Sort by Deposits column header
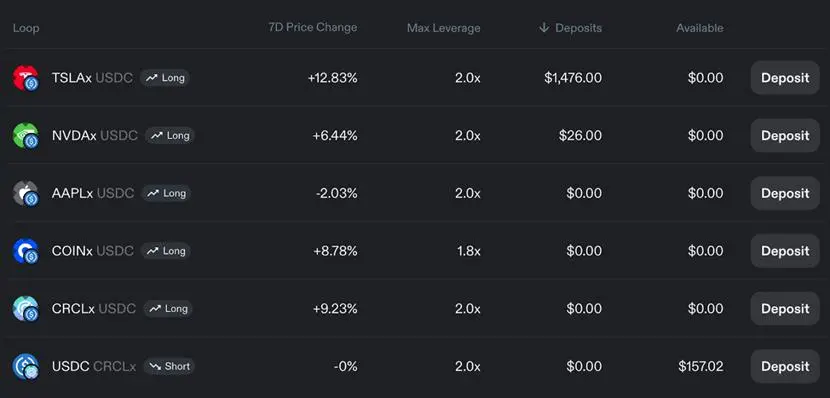 [x=578, y=28]
